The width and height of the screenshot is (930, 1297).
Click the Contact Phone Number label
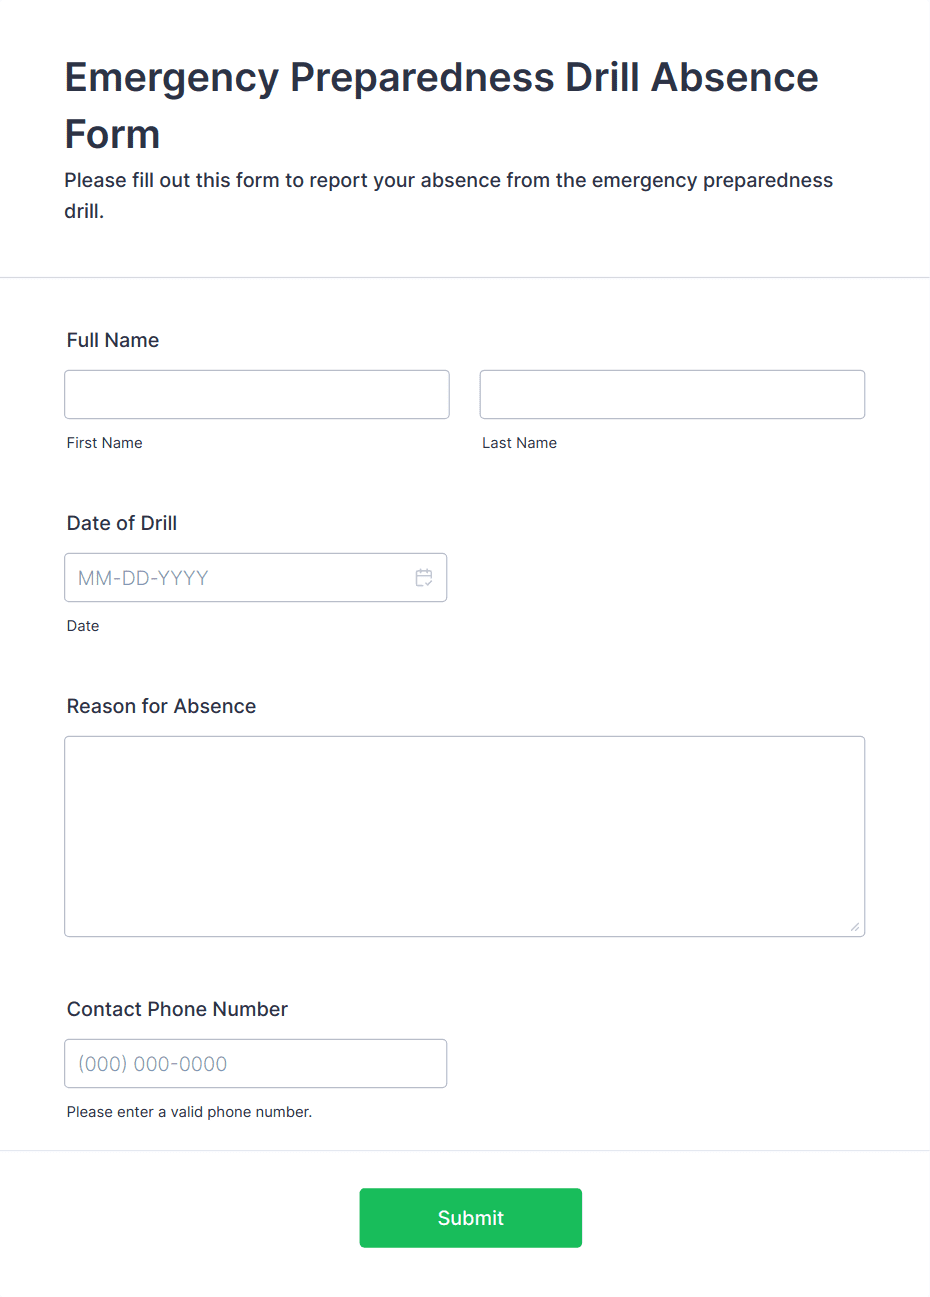click(x=177, y=1010)
